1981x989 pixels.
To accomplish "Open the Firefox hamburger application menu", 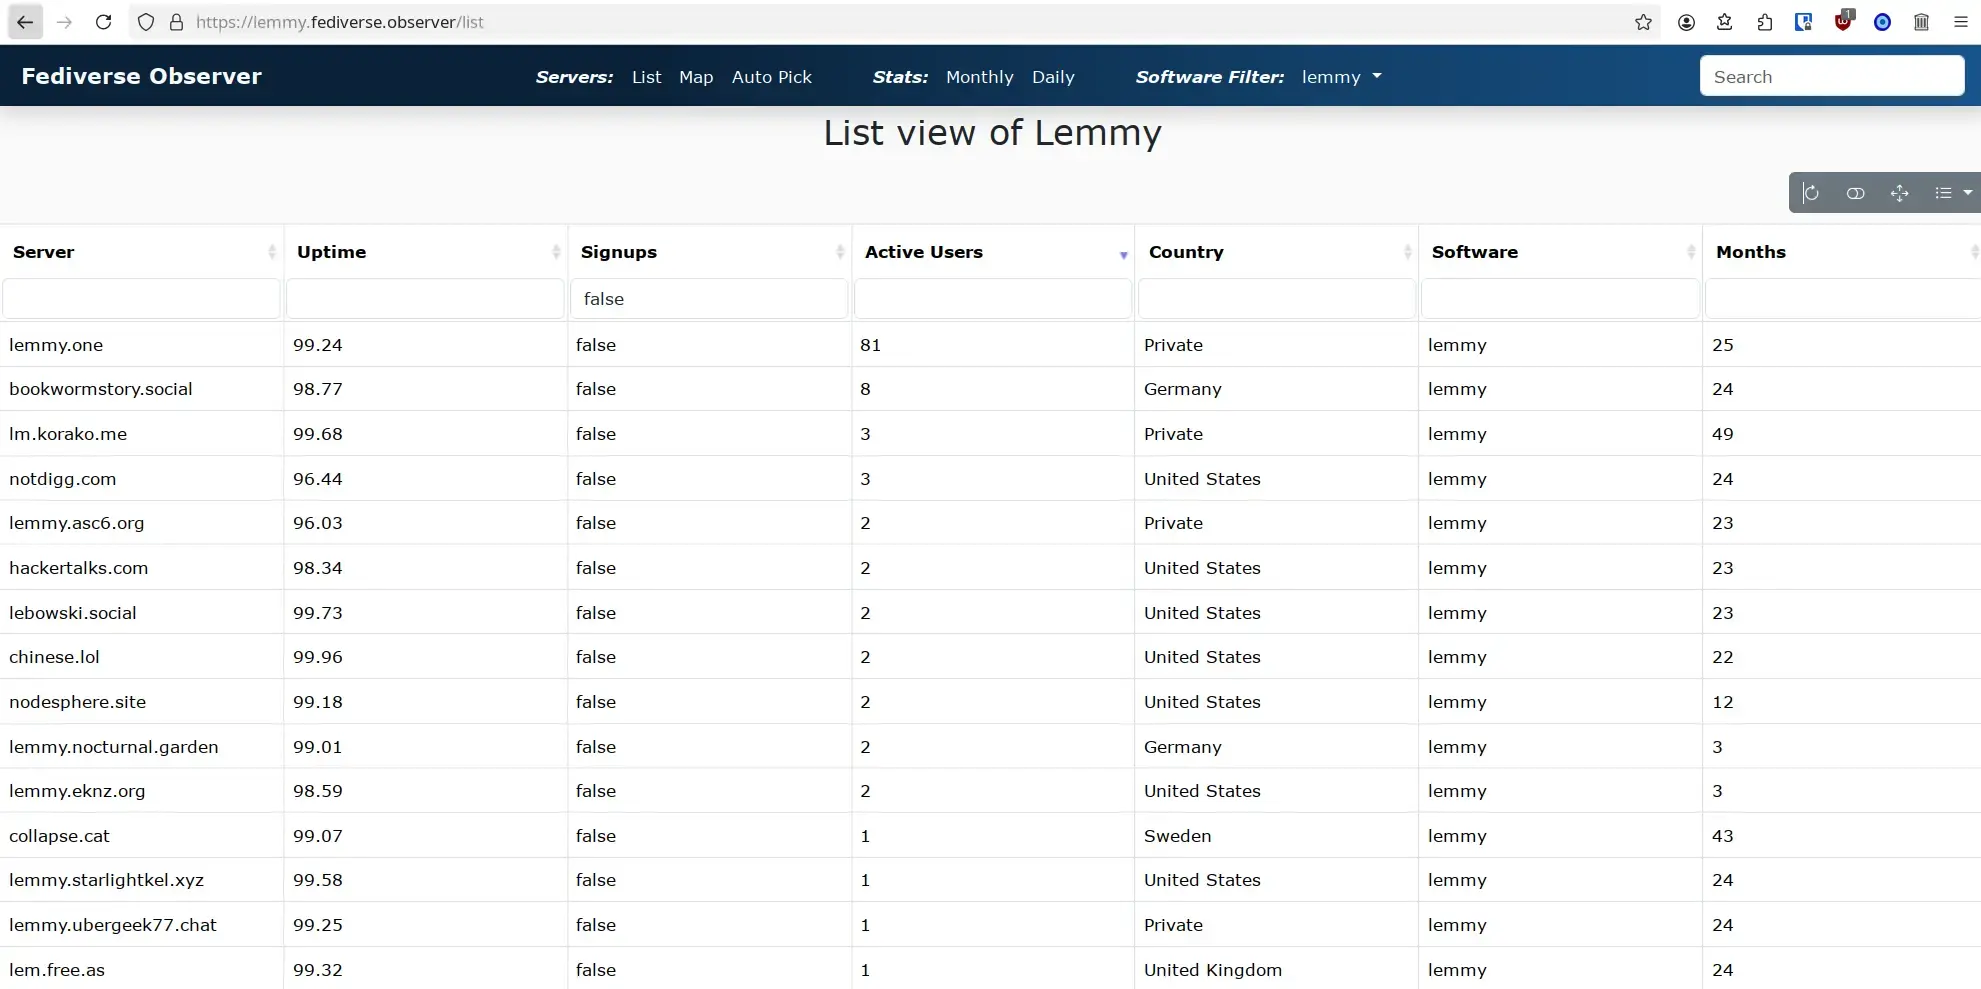I will pos(1960,22).
